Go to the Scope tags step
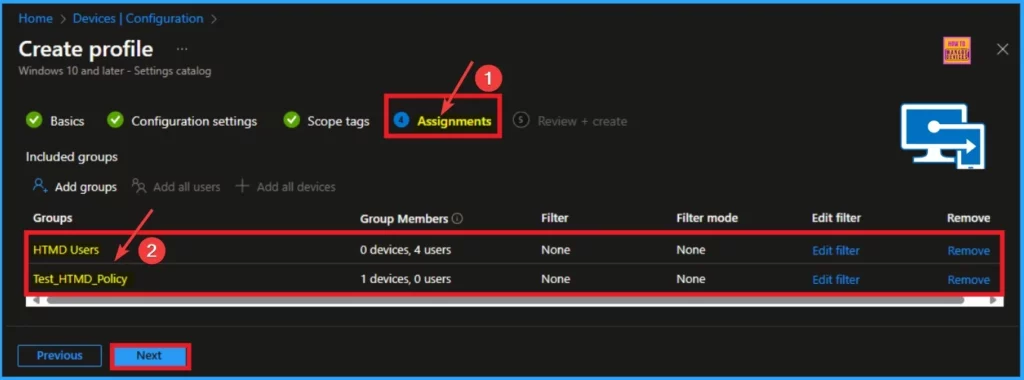The height and width of the screenshot is (380, 1024). [338, 121]
